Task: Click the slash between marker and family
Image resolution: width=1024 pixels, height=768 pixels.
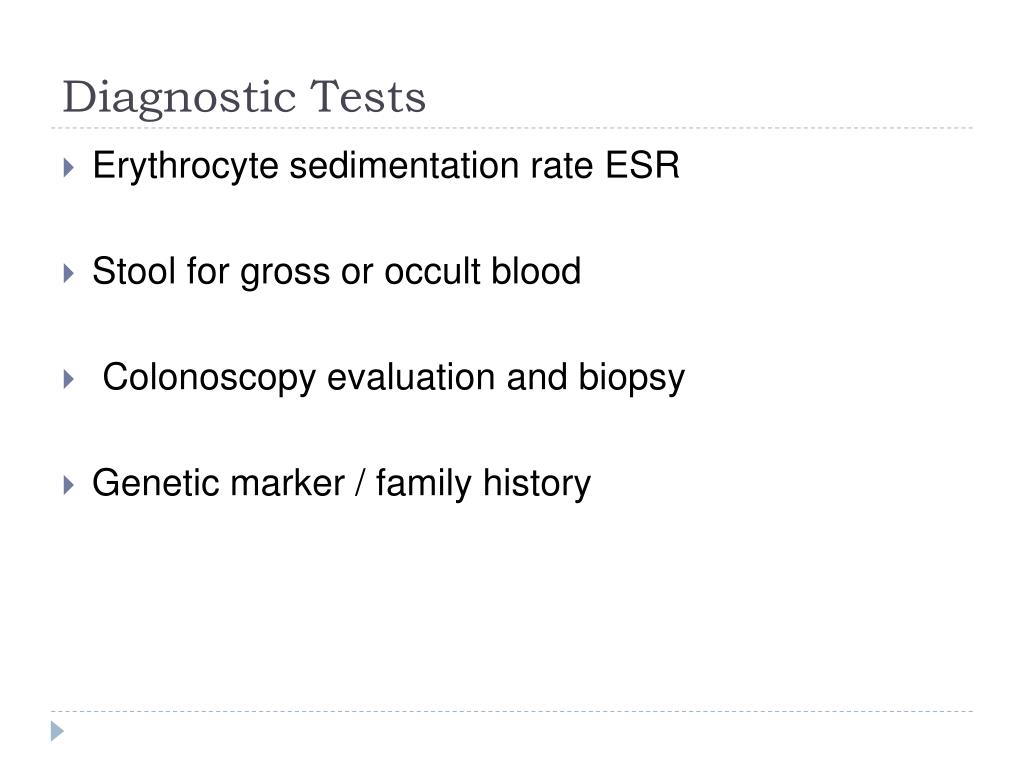Action: click(360, 483)
